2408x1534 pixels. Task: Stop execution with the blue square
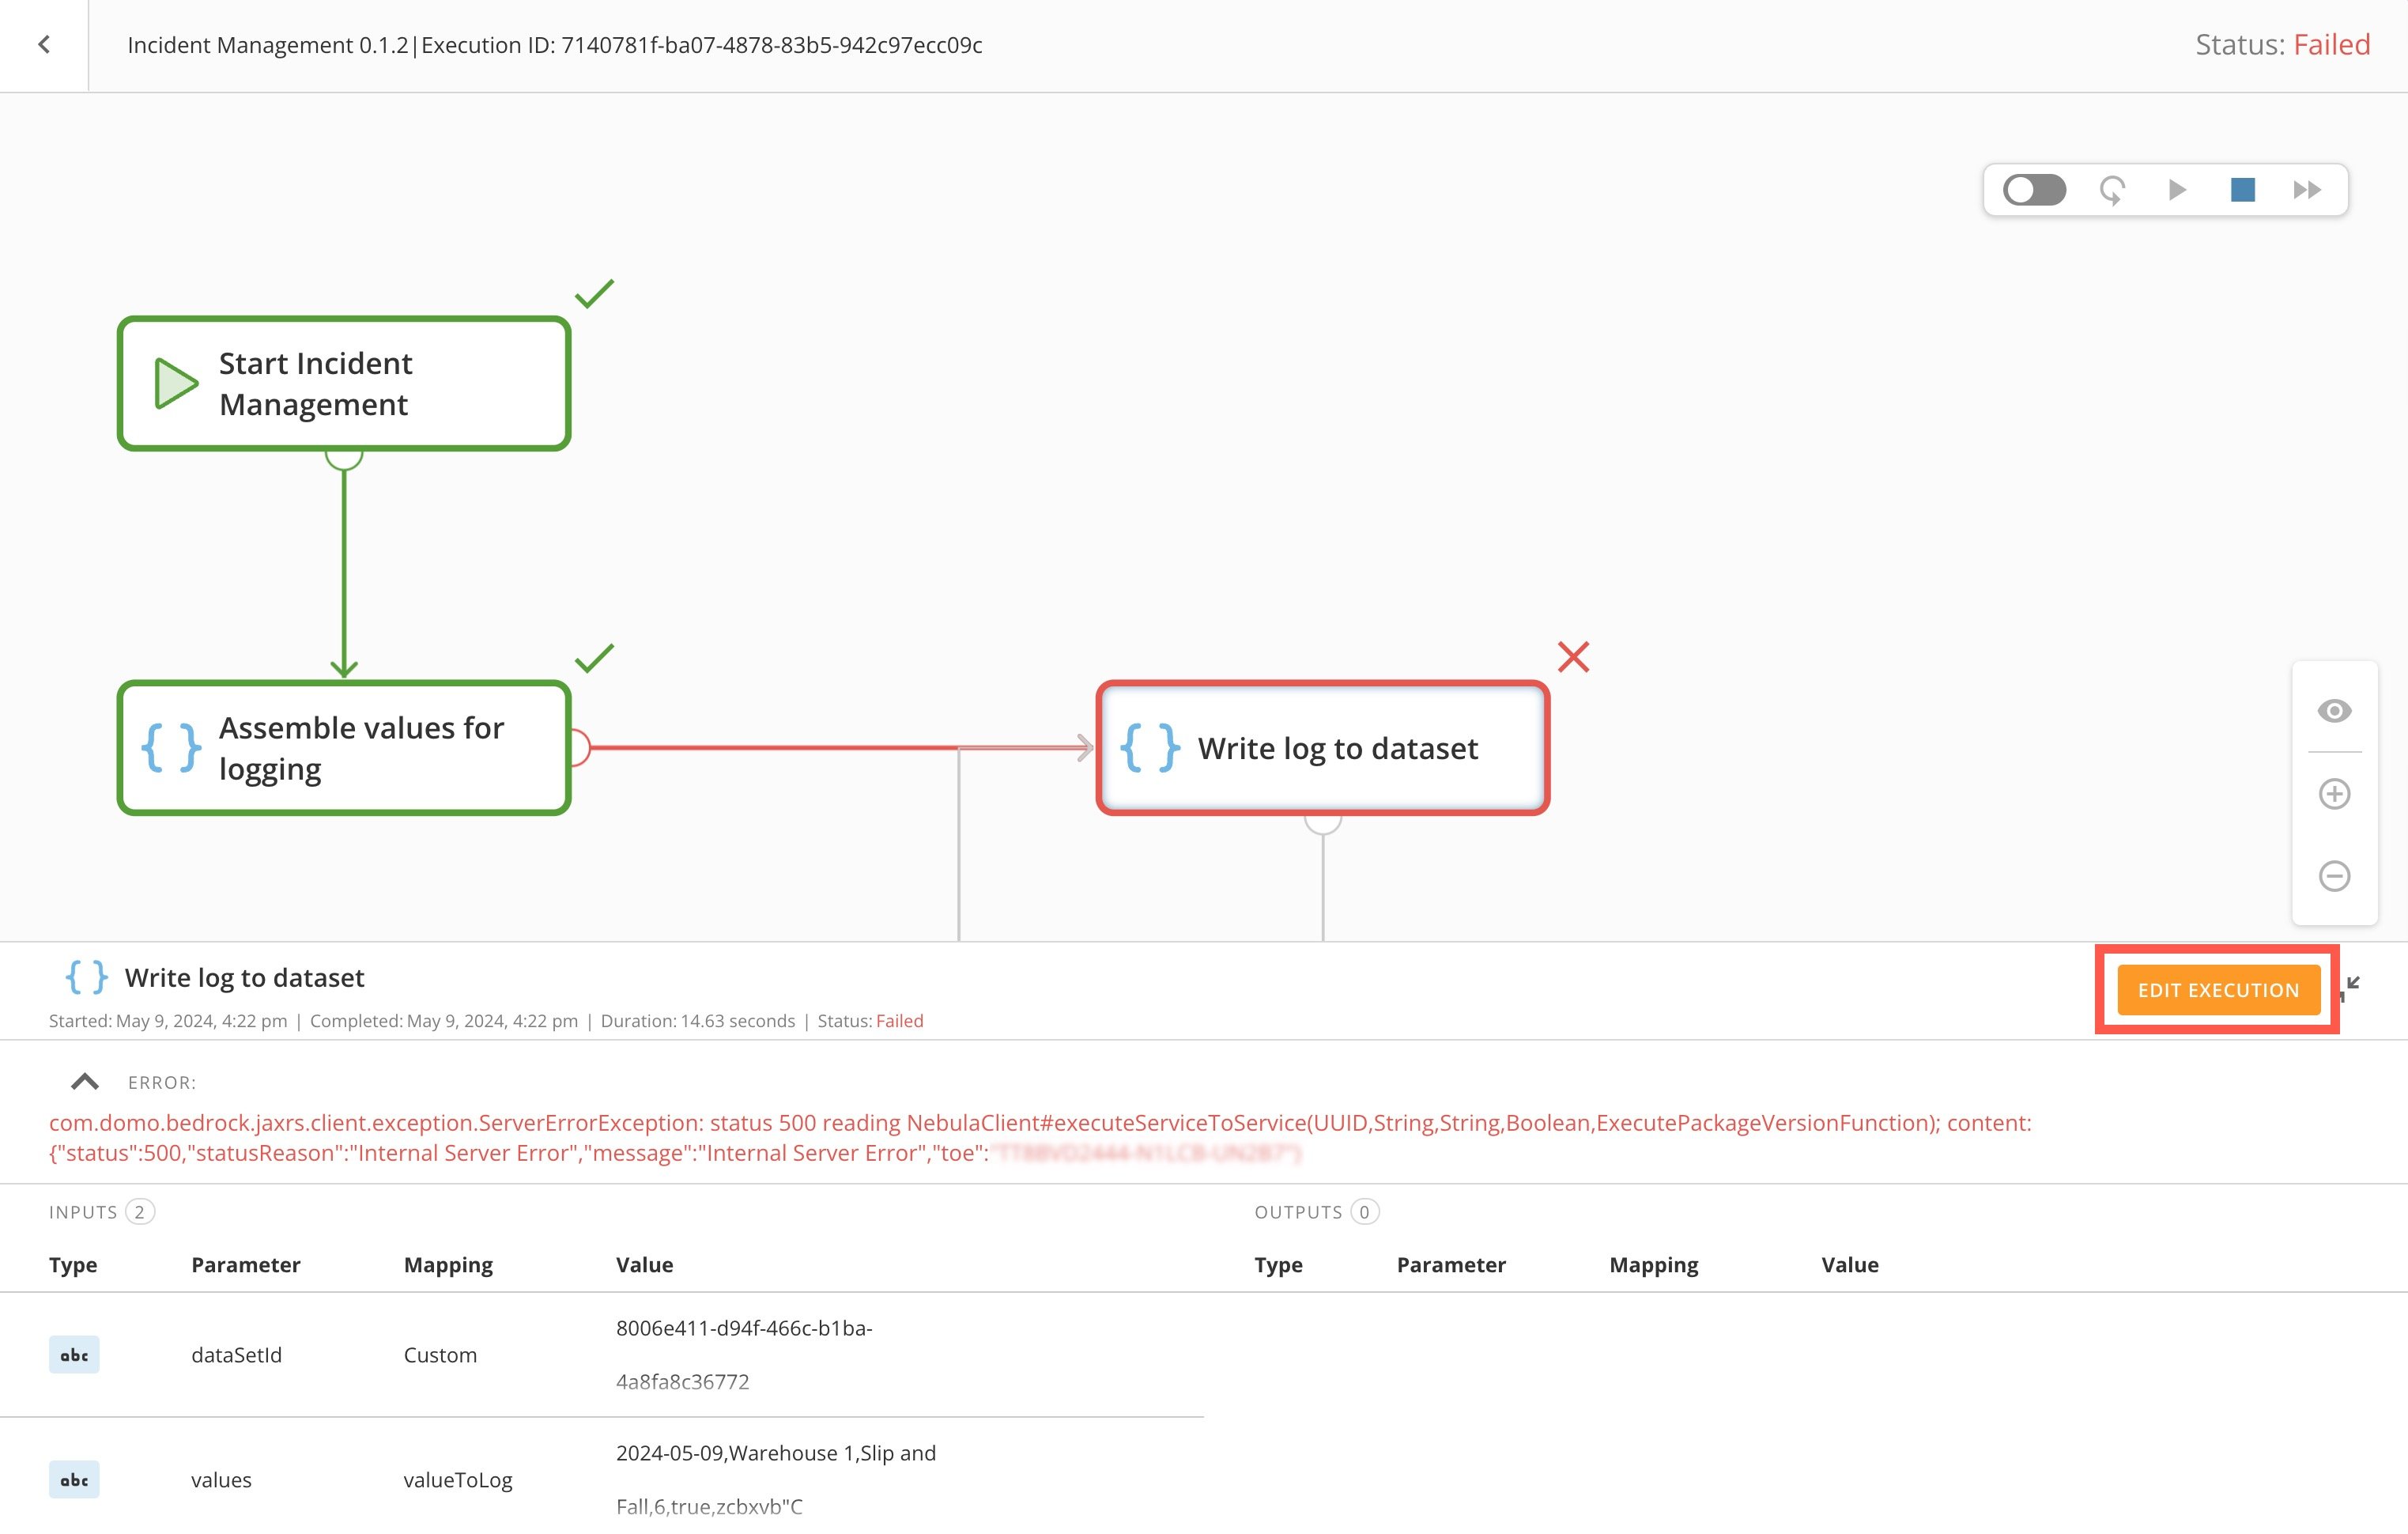2243,190
